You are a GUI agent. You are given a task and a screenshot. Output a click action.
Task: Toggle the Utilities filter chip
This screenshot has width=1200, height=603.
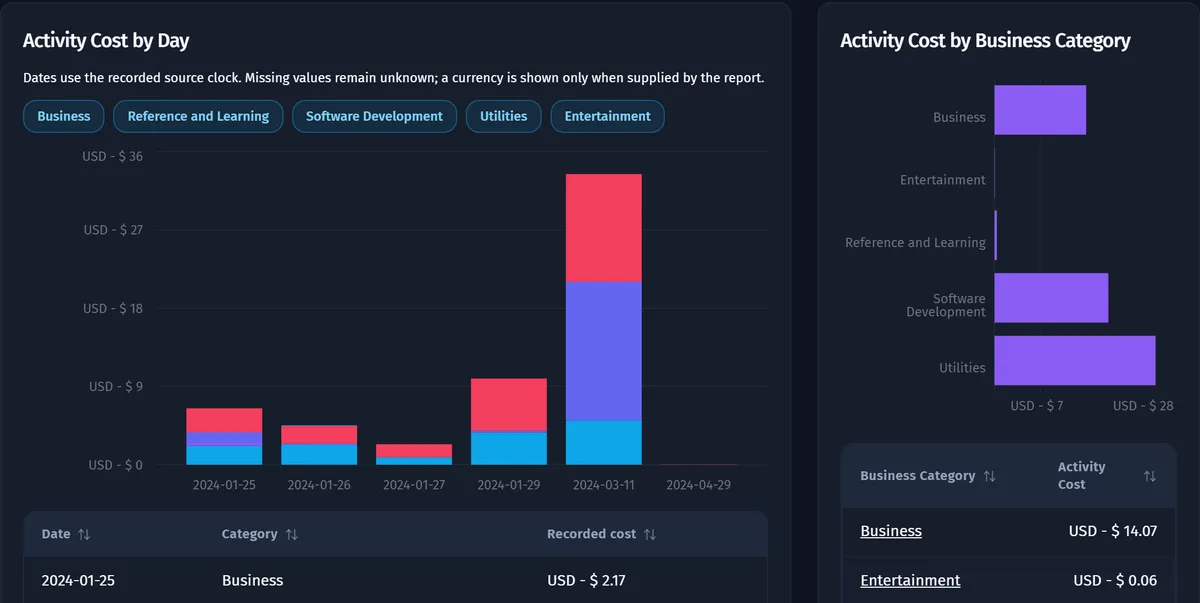pos(503,116)
